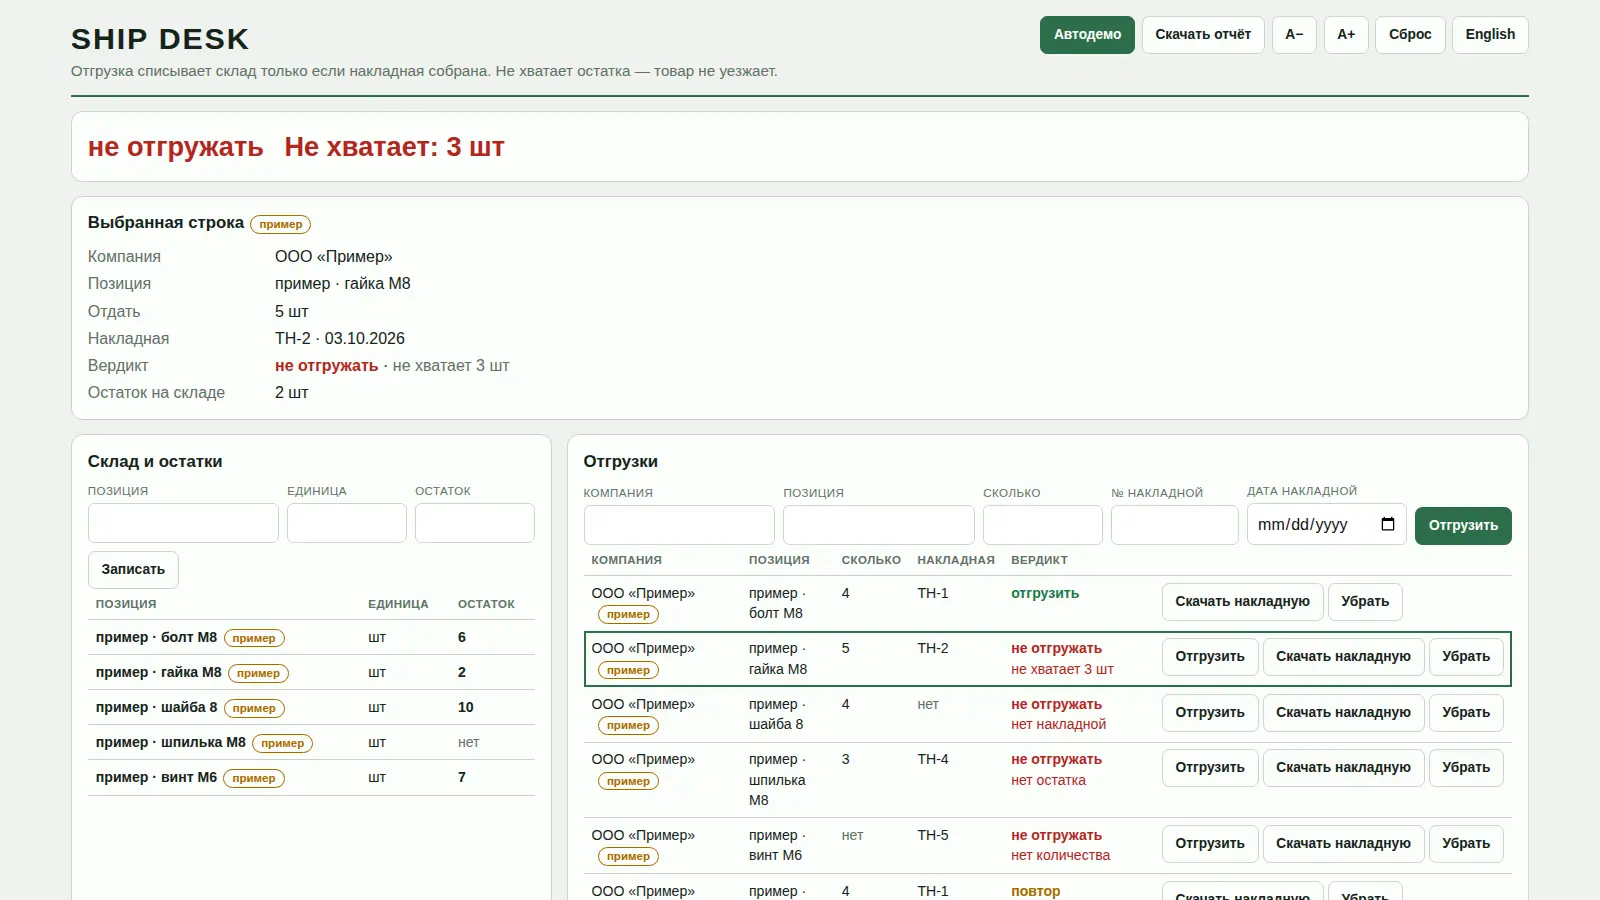Remove the шайба 8 shipment row
This screenshot has height=900, width=1600.
(x=1466, y=713)
